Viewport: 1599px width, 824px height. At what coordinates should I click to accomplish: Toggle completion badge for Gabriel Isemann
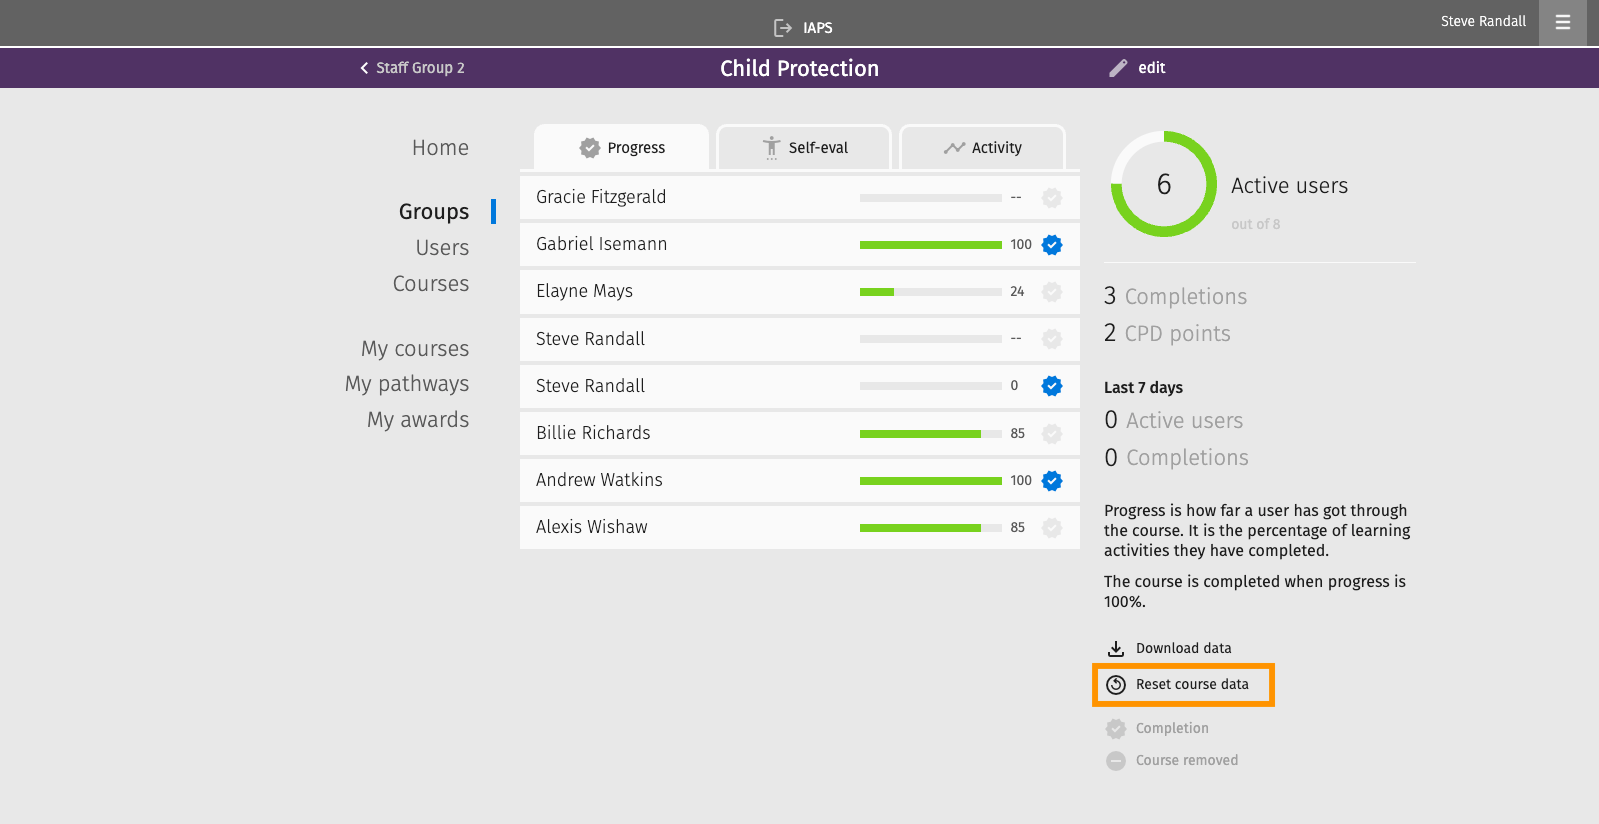pyautogui.click(x=1052, y=245)
